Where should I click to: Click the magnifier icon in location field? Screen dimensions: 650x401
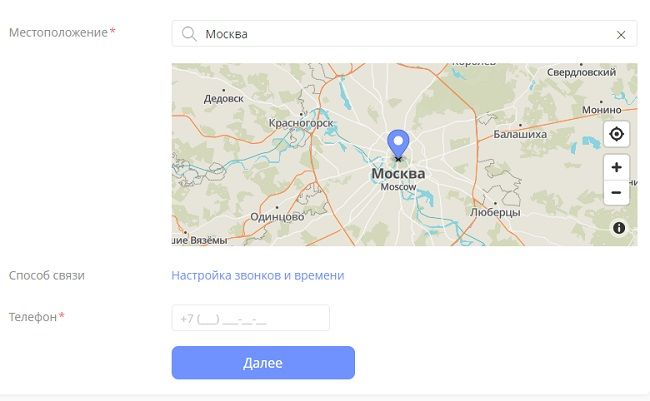(x=188, y=34)
